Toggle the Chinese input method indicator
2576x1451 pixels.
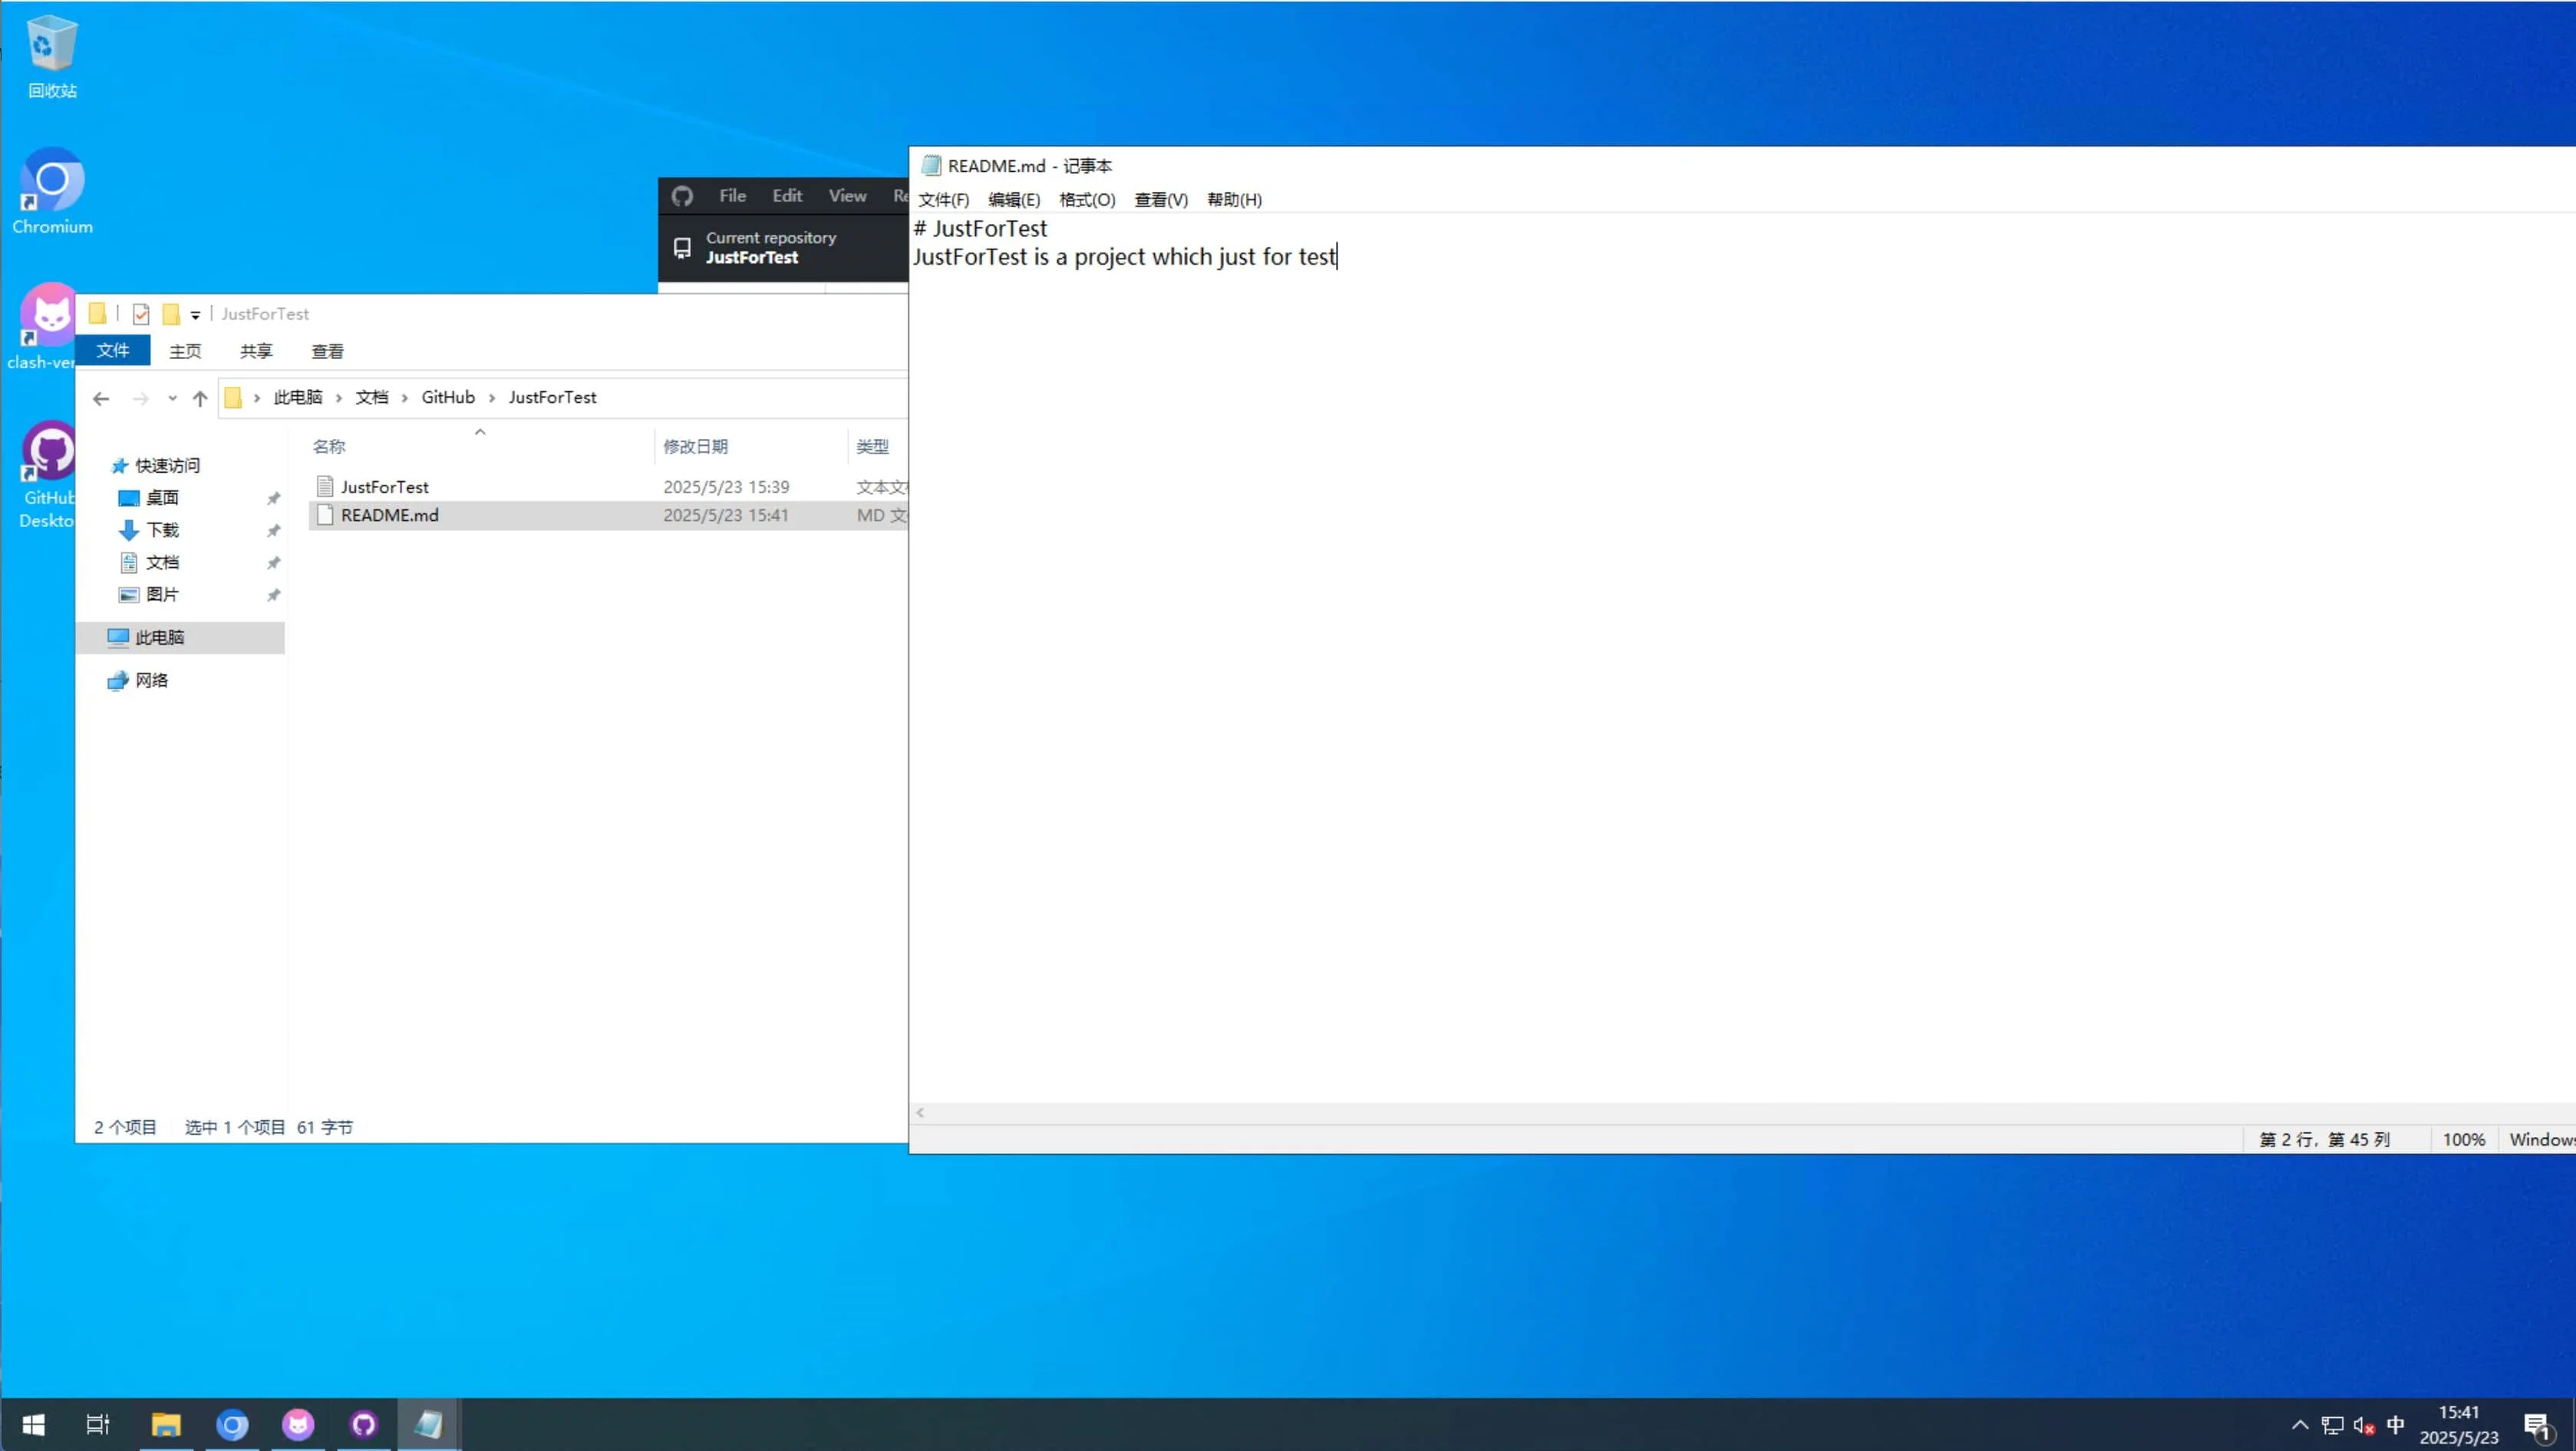(2395, 1424)
